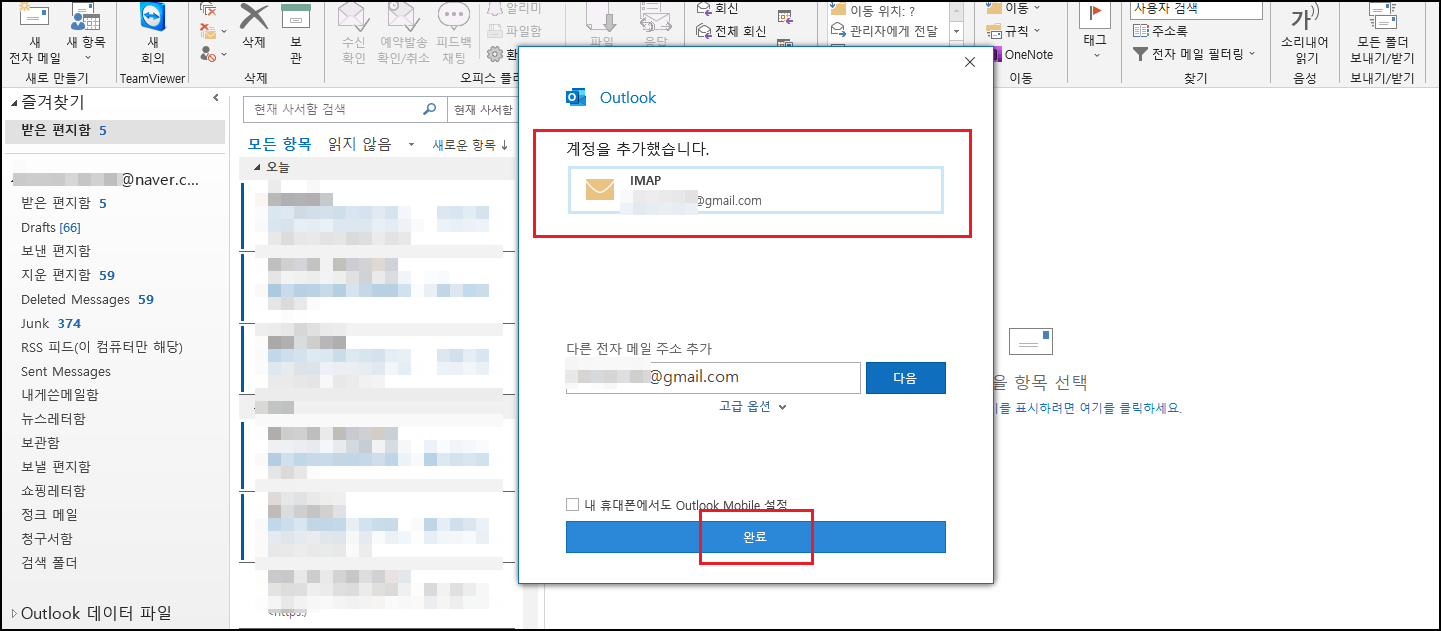The height and width of the screenshot is (631, 1441).
Task: Open sort menu 새로운 항목
Action: click(470, 145)
